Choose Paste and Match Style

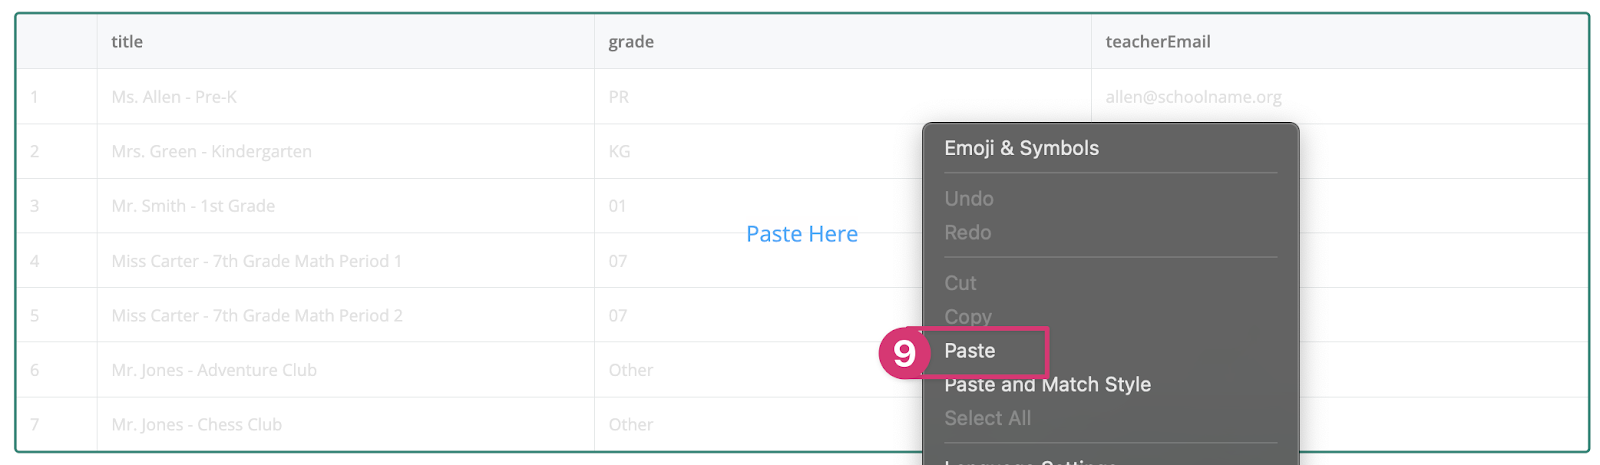point(1047,385)
